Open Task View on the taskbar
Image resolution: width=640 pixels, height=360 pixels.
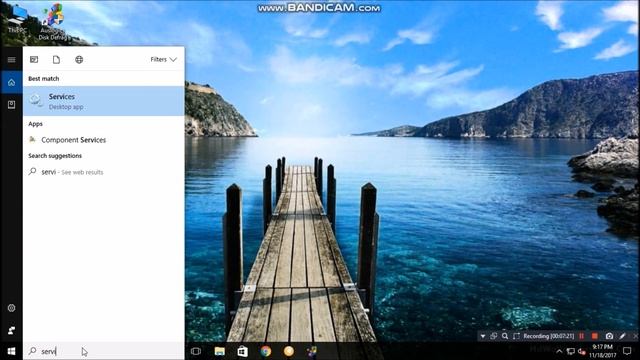(x=196, y=351)
